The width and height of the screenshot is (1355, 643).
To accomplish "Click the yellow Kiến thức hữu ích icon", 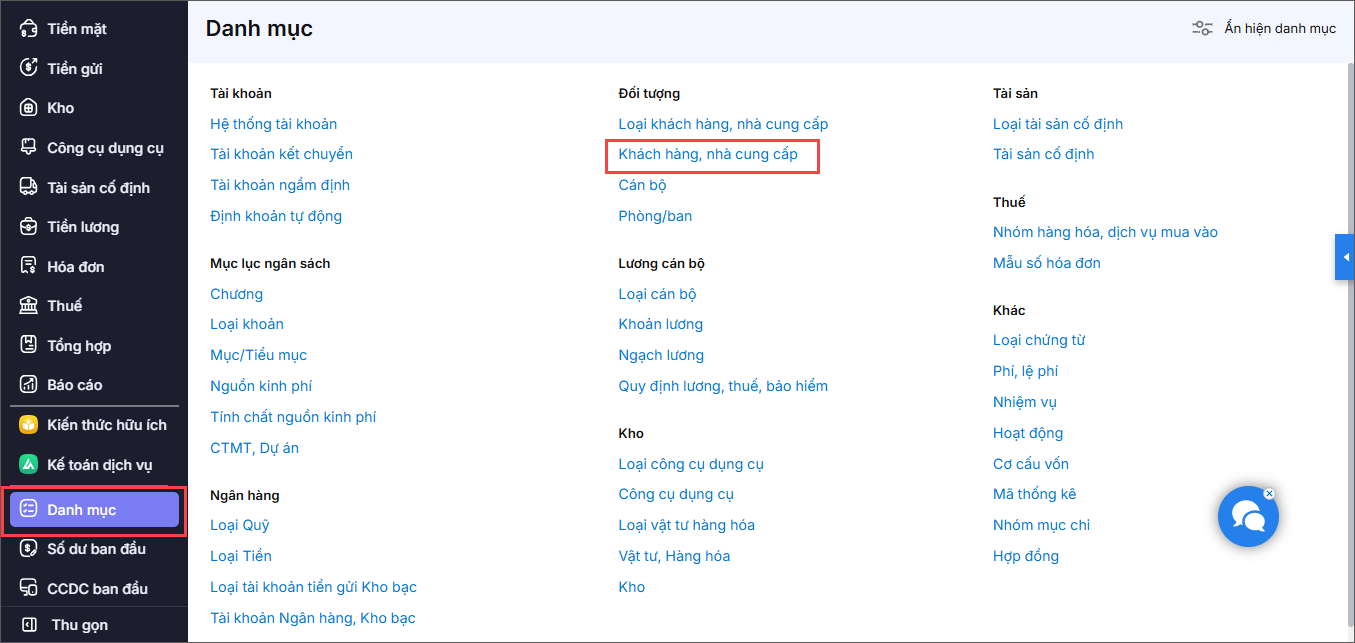I will pyautogui.click(x=29, y=425).
